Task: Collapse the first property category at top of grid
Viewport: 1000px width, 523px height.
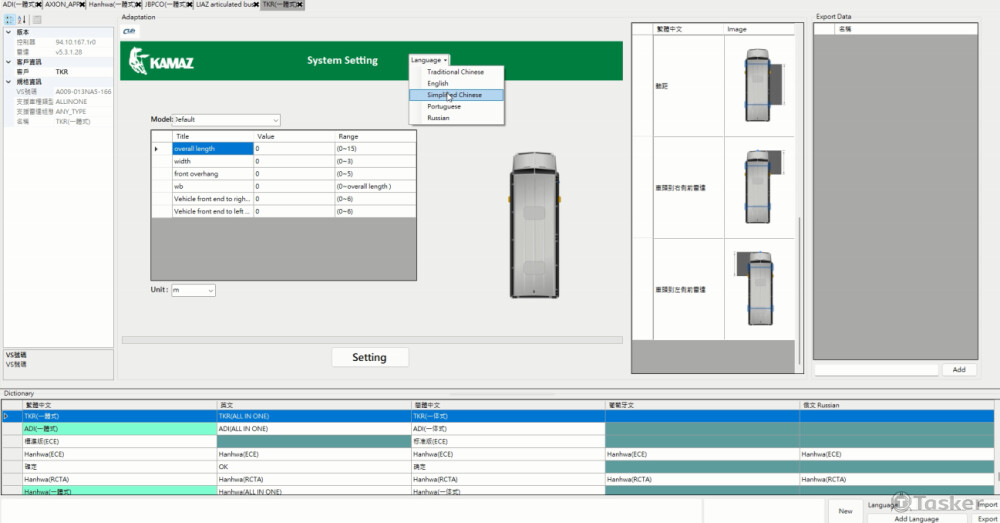Action: pos(8,33)
